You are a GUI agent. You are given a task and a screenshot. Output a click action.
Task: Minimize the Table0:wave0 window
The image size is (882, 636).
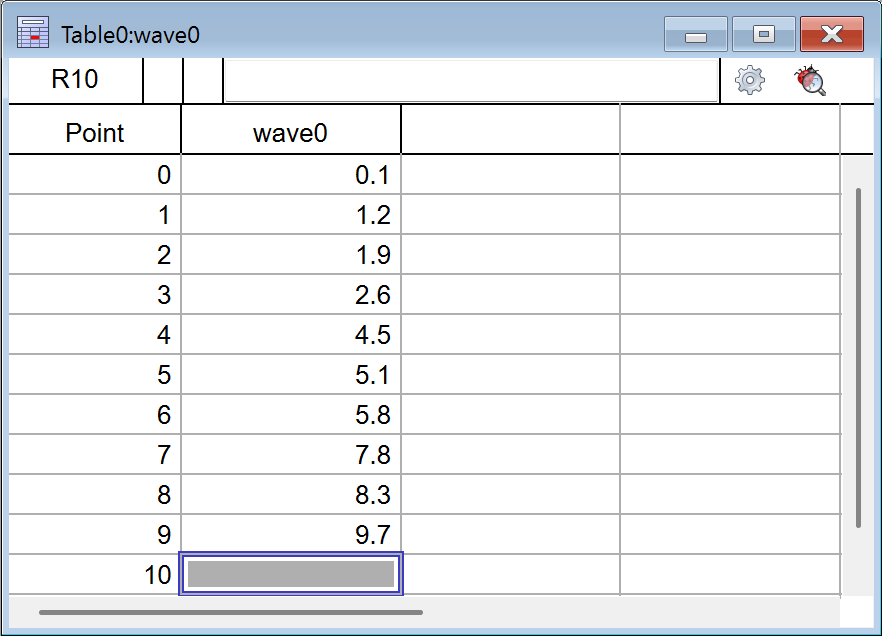point(696,35)
